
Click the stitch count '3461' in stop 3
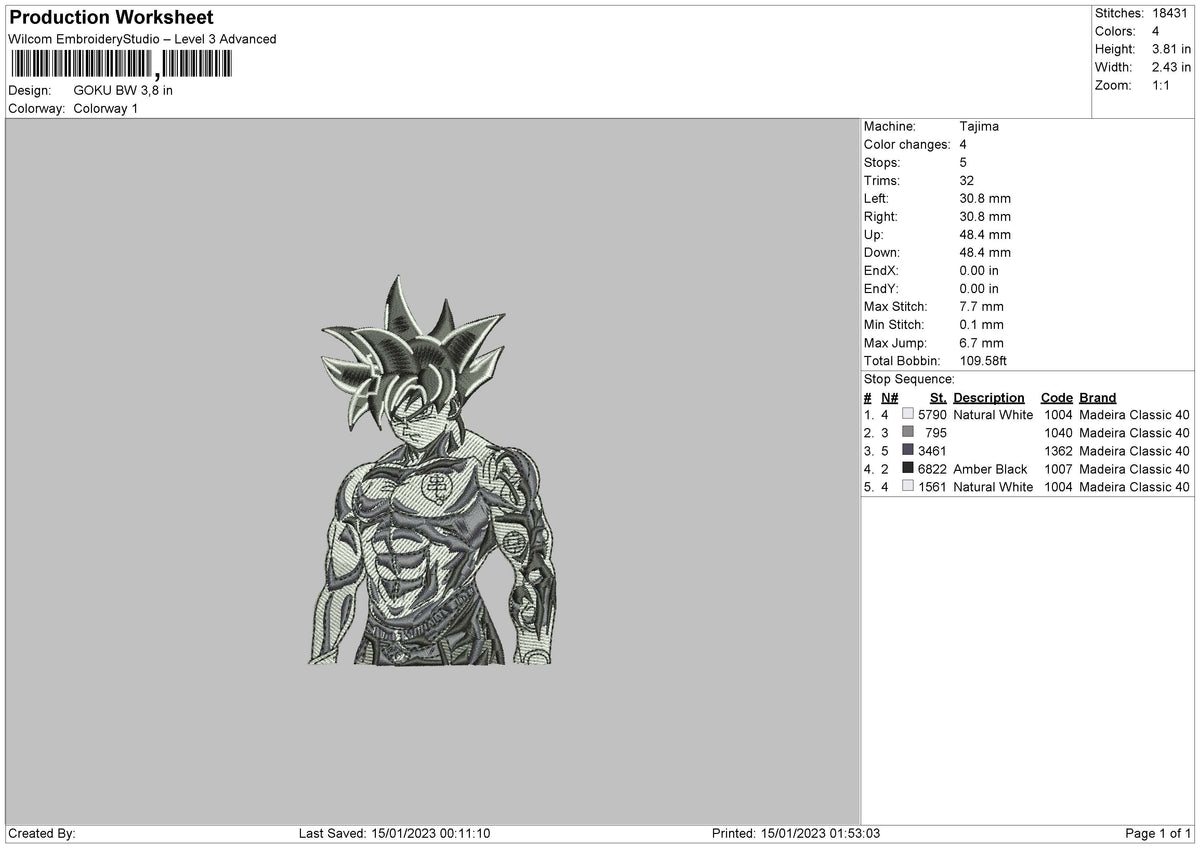932,451
